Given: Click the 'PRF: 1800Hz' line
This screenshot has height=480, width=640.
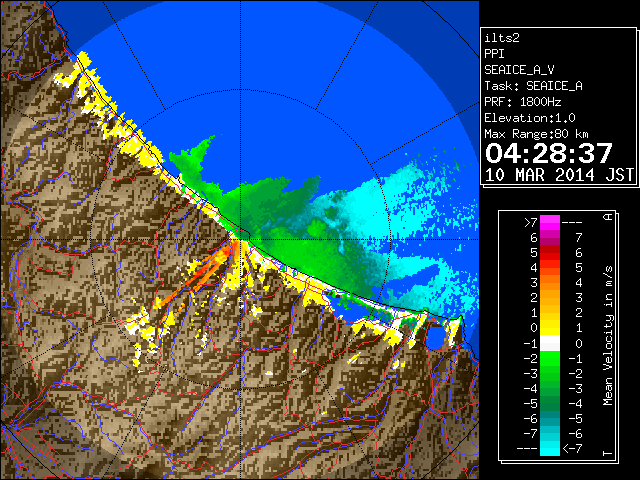Looking at the screenshot, I should pos(523,102).
